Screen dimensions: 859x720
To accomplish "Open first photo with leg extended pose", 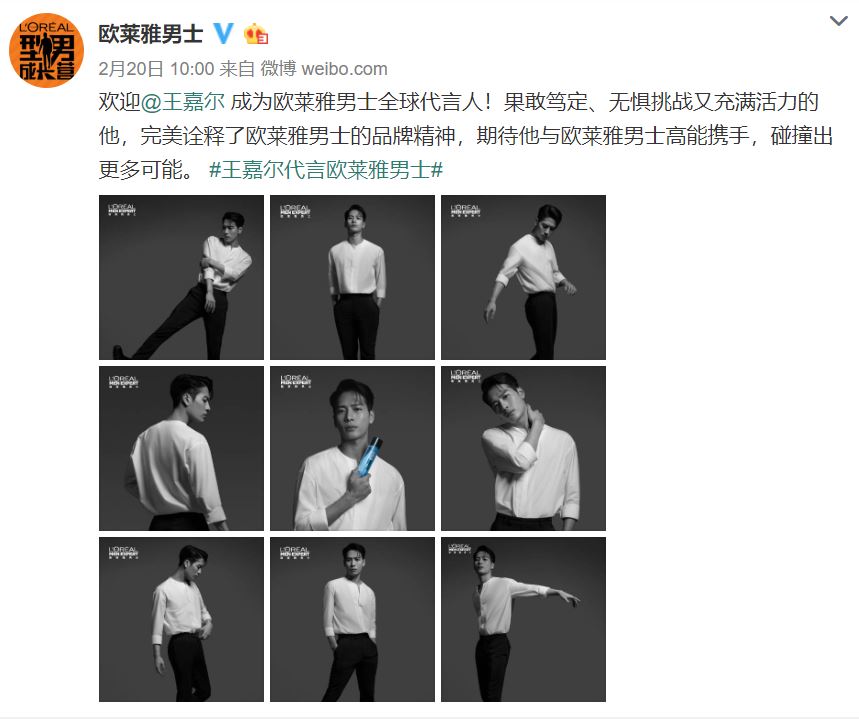I will coord(181,277).
